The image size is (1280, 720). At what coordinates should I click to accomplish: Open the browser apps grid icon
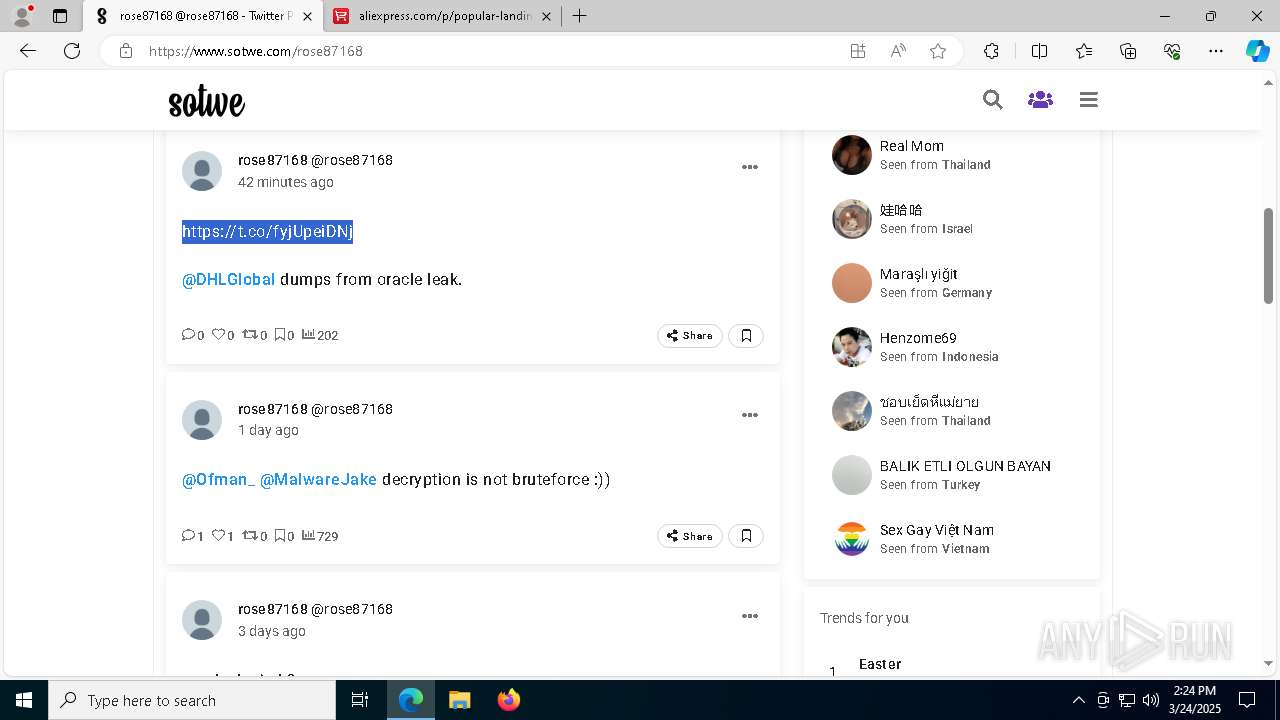pyautogui.click(x=858, y=51)
